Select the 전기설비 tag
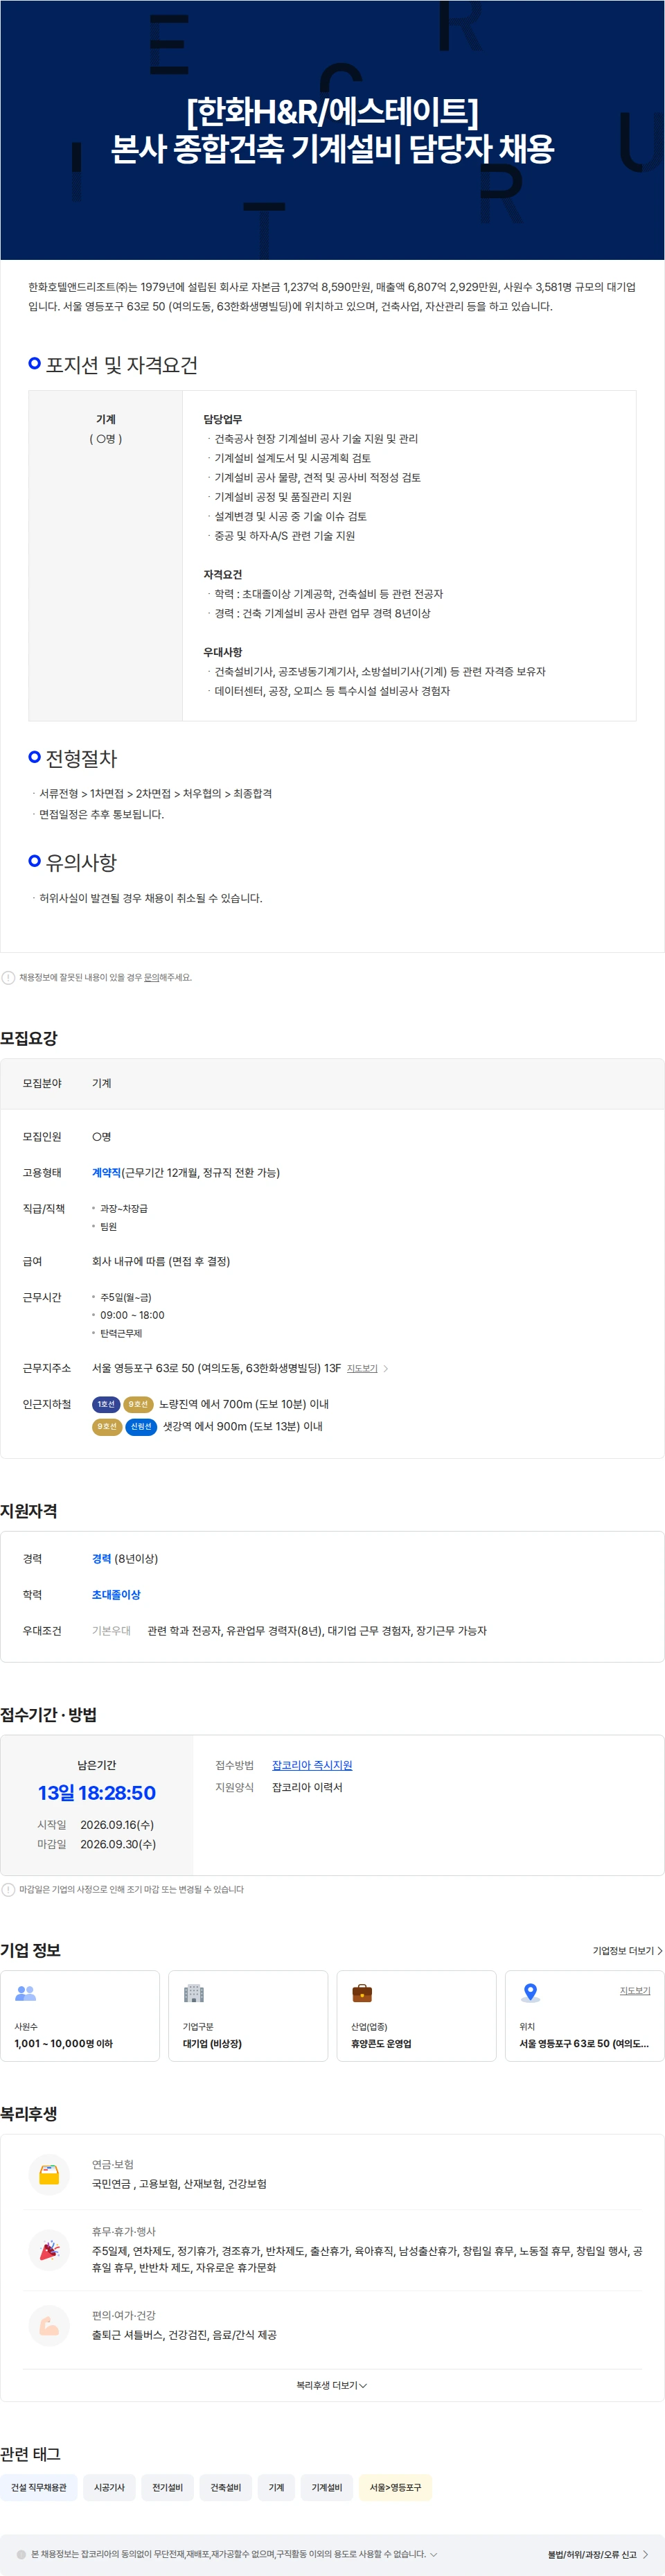Screen dimensions: 665x2576 point(167,2487)
